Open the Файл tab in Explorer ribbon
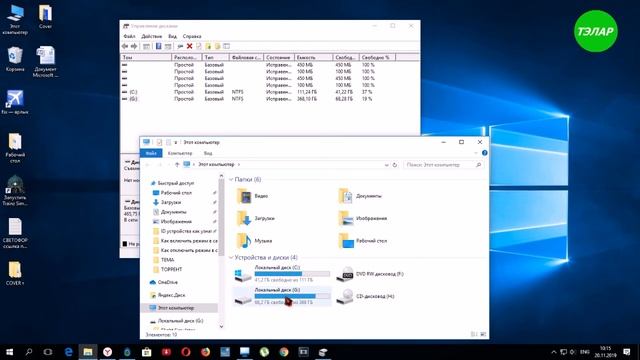Image resolution: width=640 pixels, height=360 pixels. (x=151, y=153)
